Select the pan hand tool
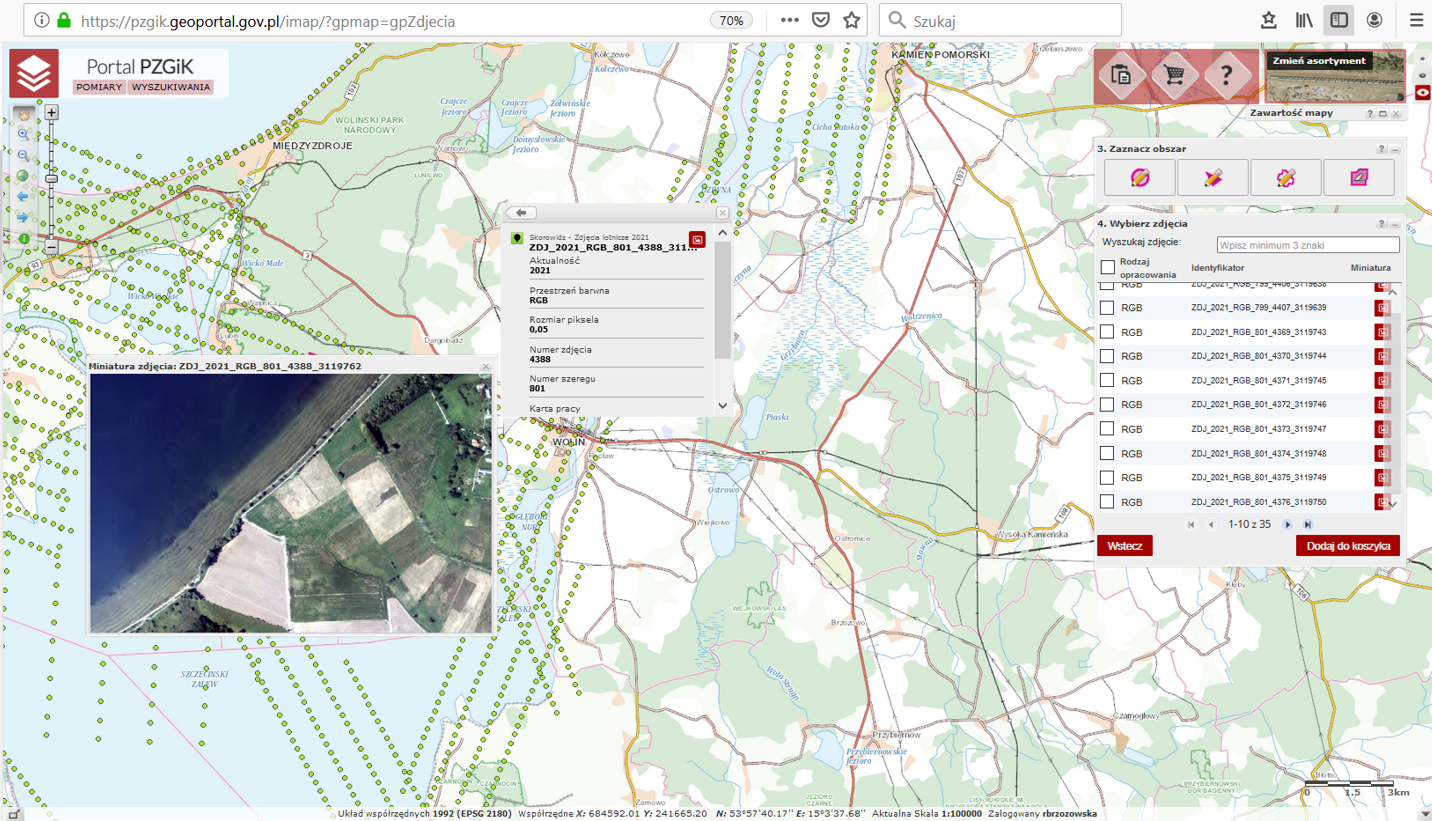 tap(23, 114)
